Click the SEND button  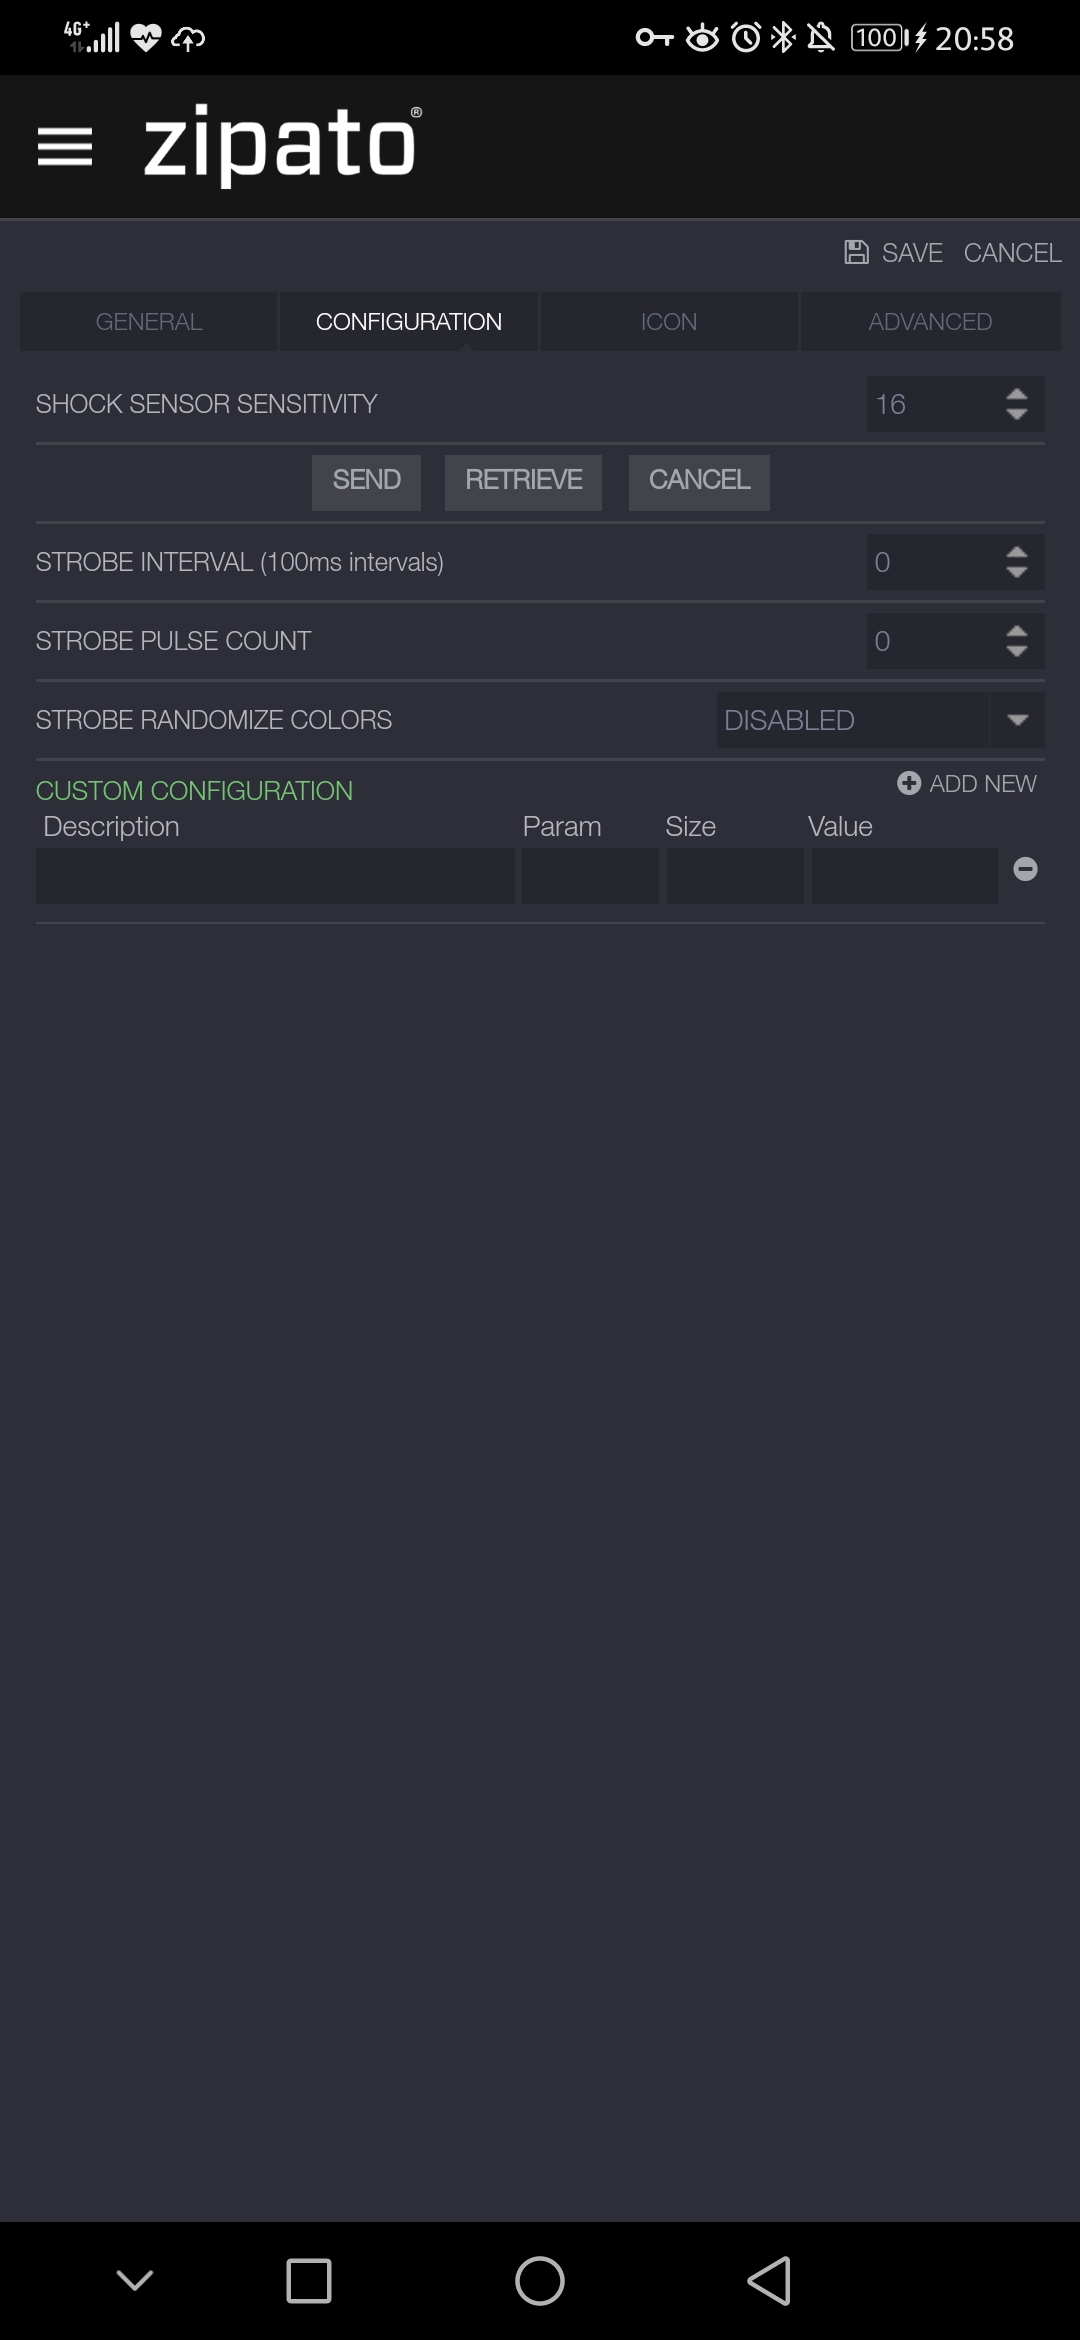366,482
